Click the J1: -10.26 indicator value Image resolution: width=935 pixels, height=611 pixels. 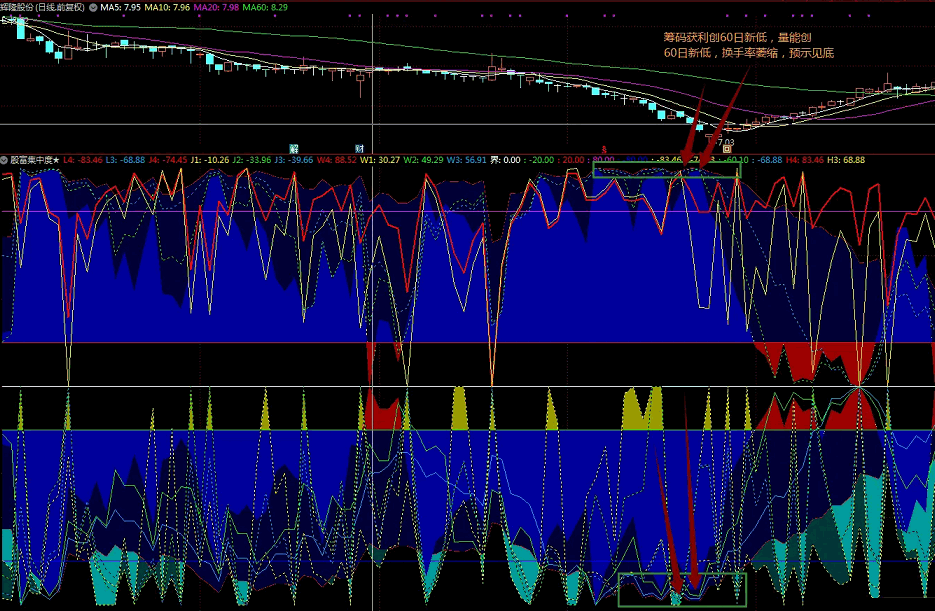209,160
